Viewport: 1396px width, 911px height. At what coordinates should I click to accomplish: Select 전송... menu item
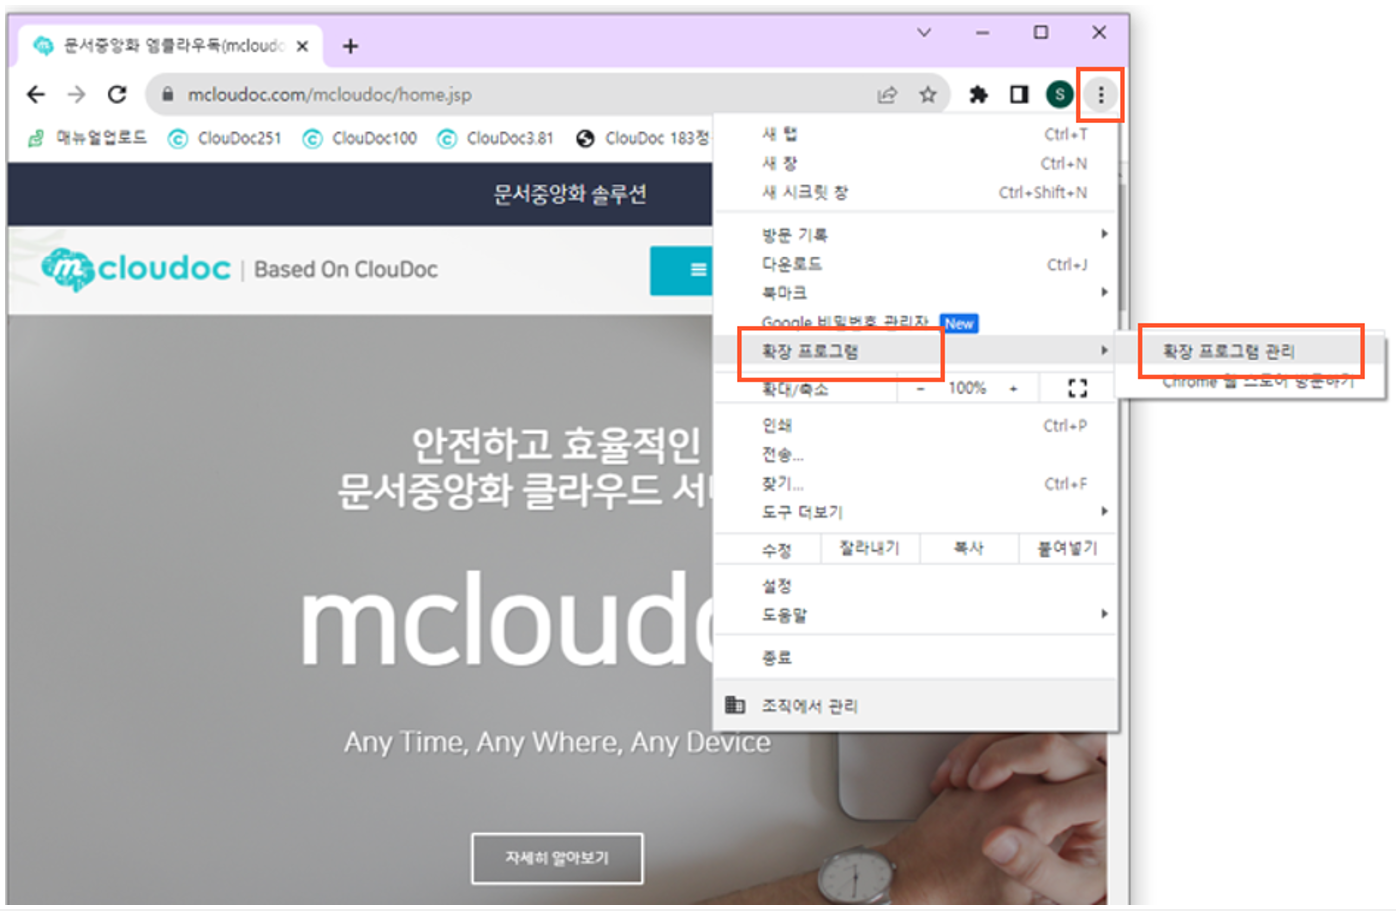916,455
